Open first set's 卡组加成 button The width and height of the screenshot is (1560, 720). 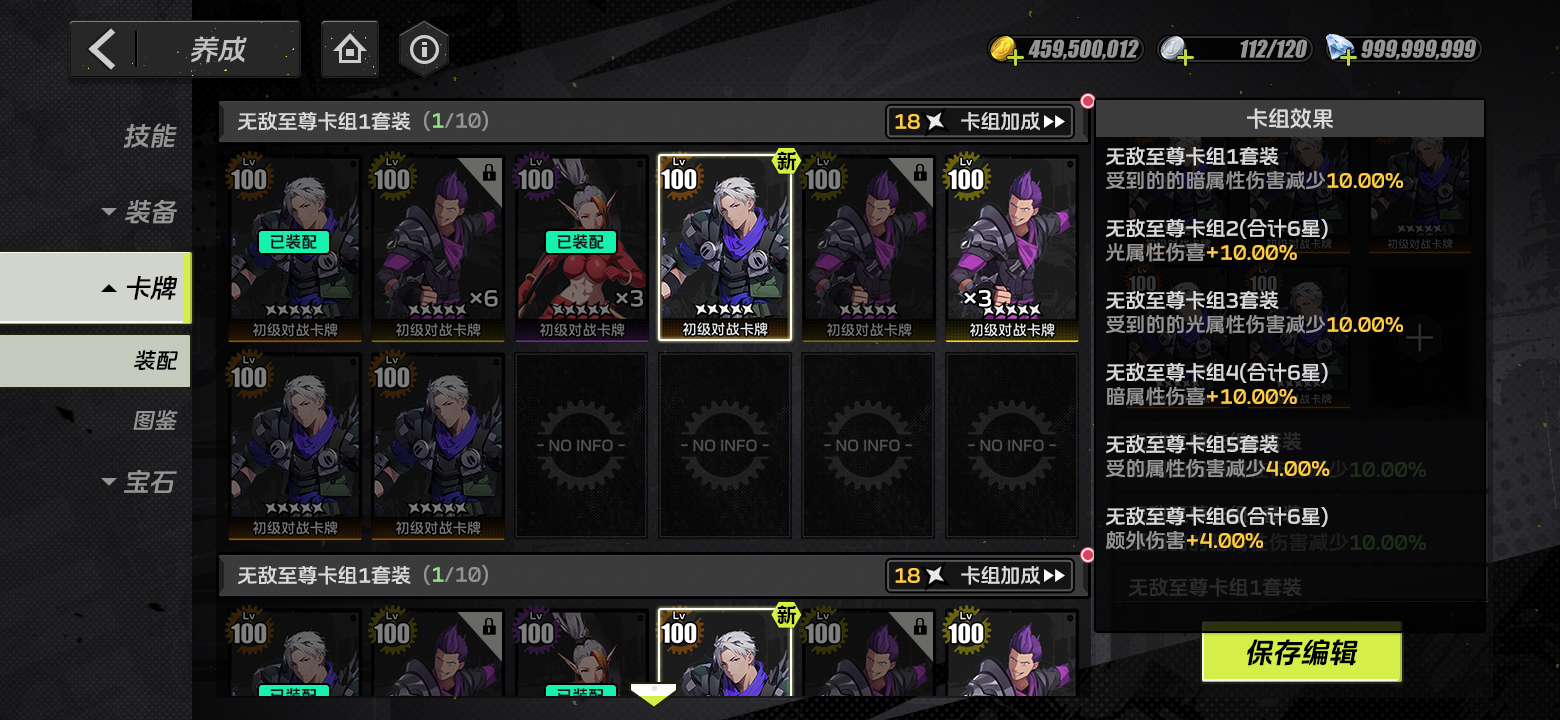point(980,122)
